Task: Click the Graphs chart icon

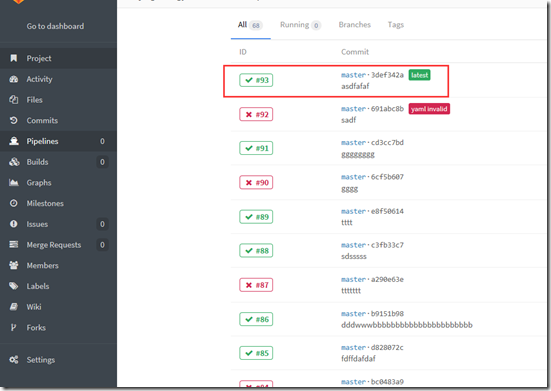Action: (x=14, y=183)
